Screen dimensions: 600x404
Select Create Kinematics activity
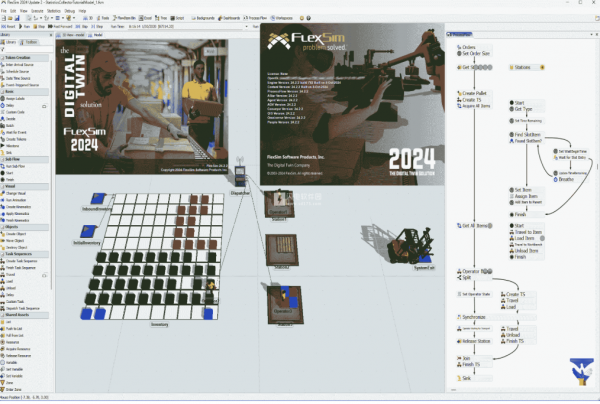[x=18, y=207]
